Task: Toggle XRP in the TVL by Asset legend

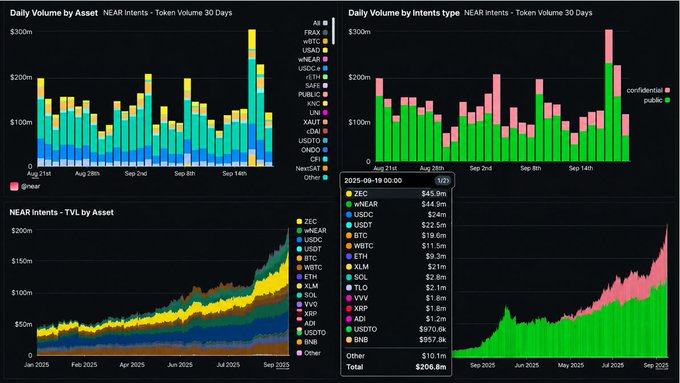Action: tap(307, 313)
